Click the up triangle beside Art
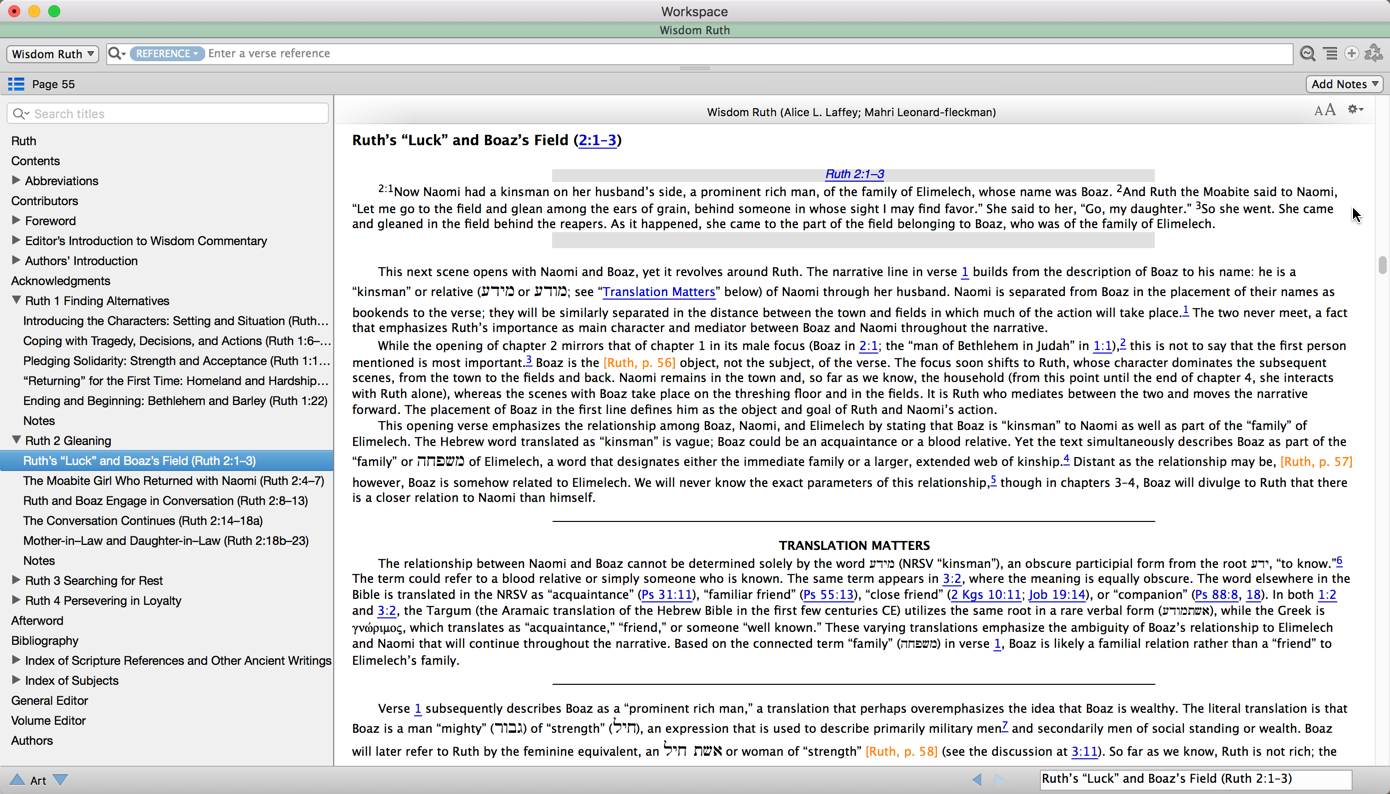This screenshot has width=1390, height=794. tap(17, 780)
